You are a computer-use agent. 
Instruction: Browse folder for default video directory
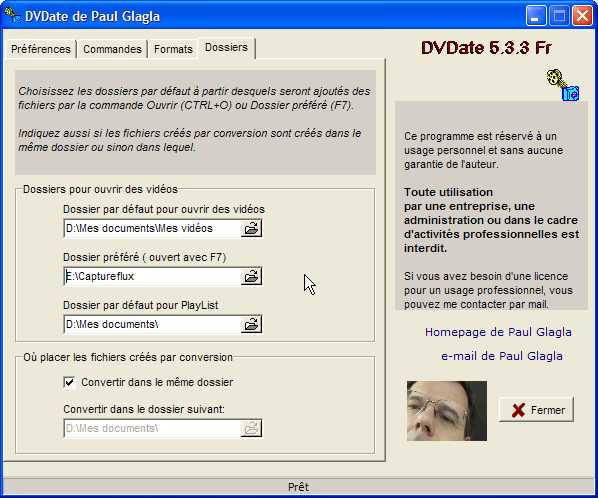pos(251,228)
